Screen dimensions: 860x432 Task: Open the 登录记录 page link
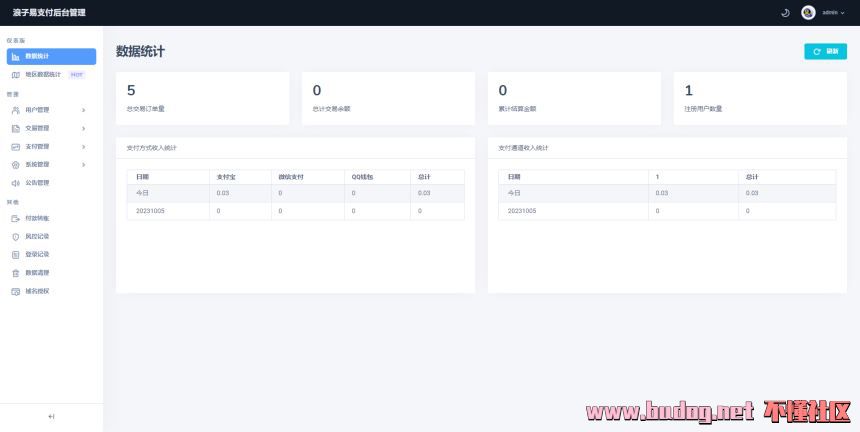(37, 254)
